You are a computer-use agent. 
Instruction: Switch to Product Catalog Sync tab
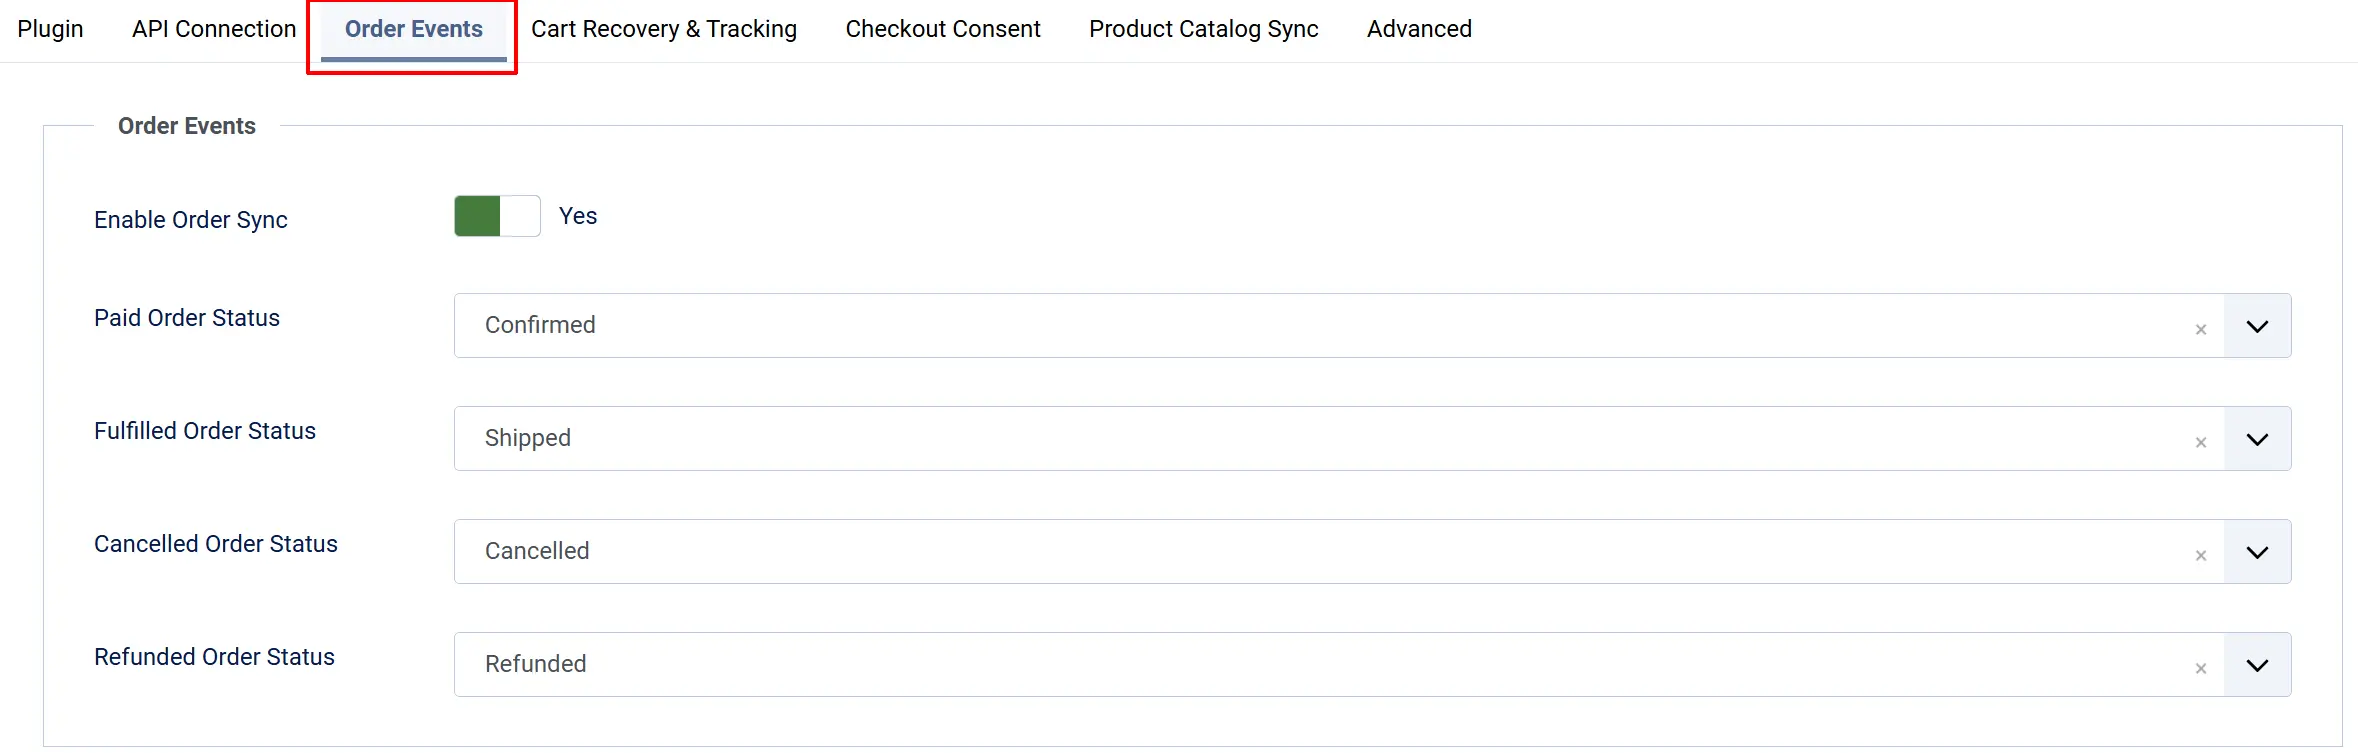point(1204,29)
